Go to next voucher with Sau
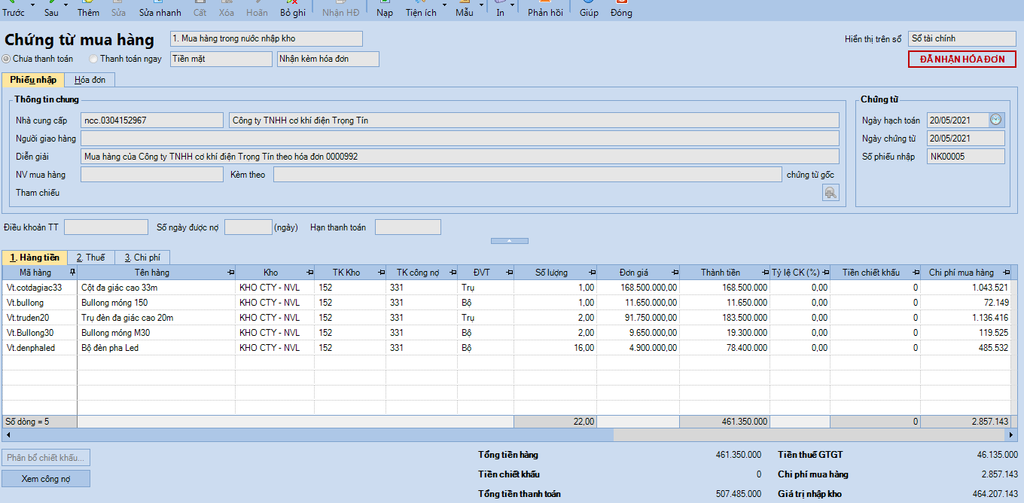Viewport: 1024px width, 503px height. [x=51, y=9]
